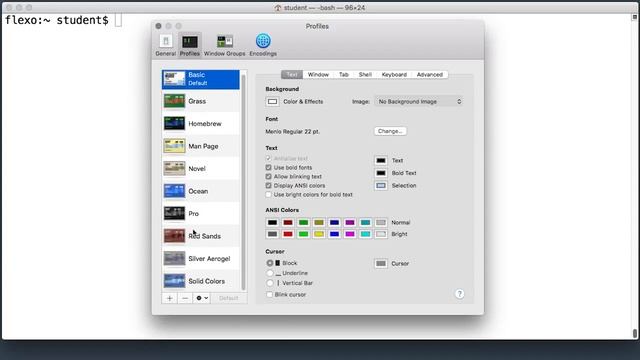
Task: Pick the Normal magenta ANSI swatch
Action: (x=350, y=222)
